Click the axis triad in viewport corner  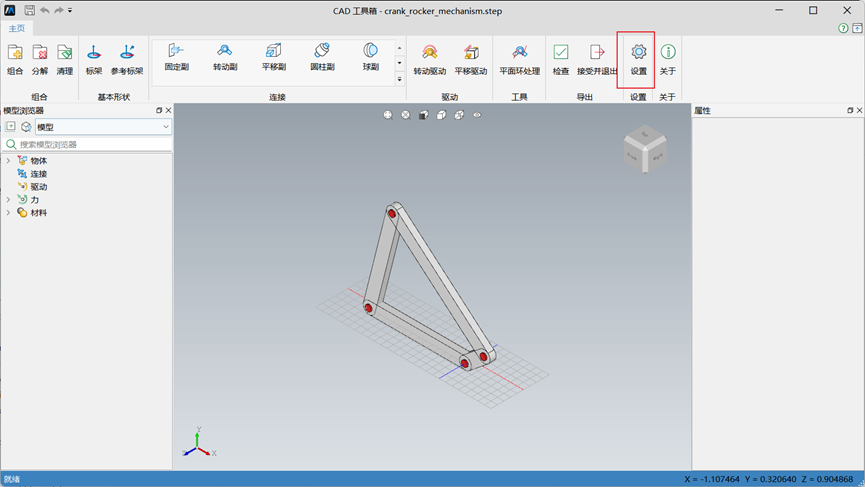coord(199,443)
